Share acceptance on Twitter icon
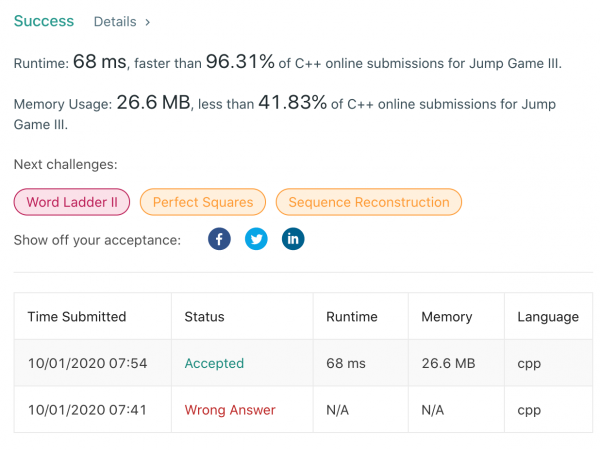This screenshot has height=450, width=600. point(256,239)
